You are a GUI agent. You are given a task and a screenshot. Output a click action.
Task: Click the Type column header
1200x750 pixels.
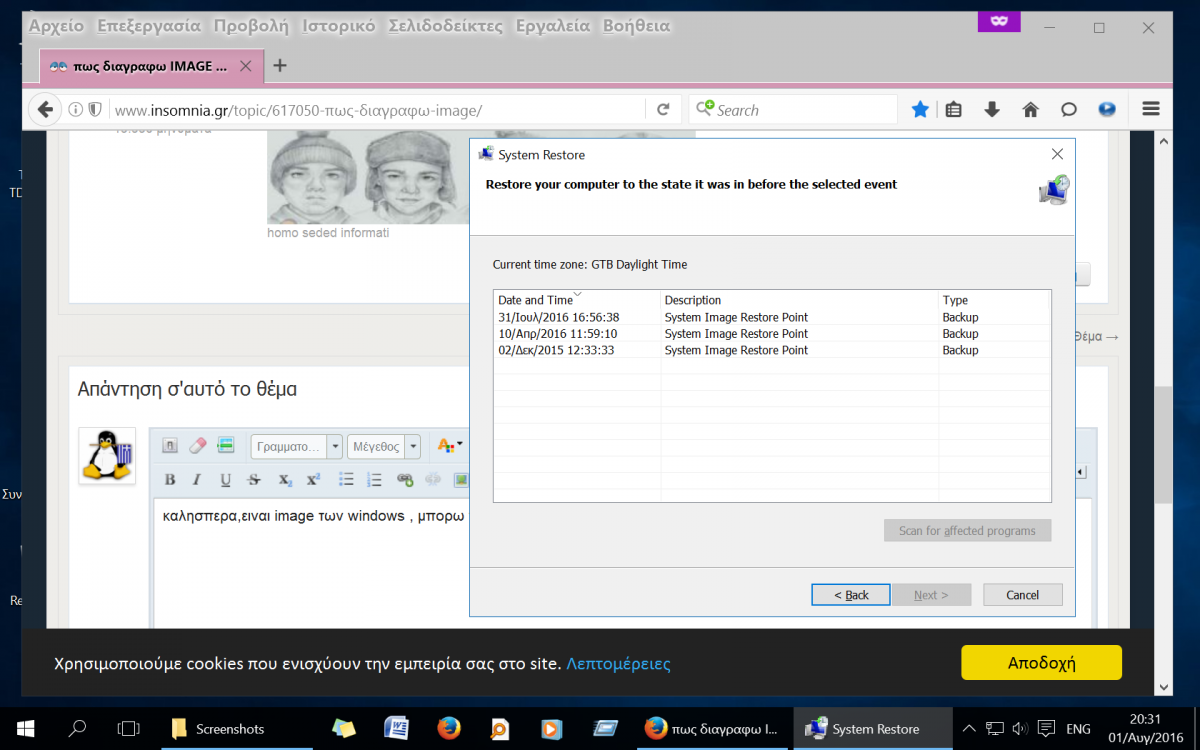[993, 300]
